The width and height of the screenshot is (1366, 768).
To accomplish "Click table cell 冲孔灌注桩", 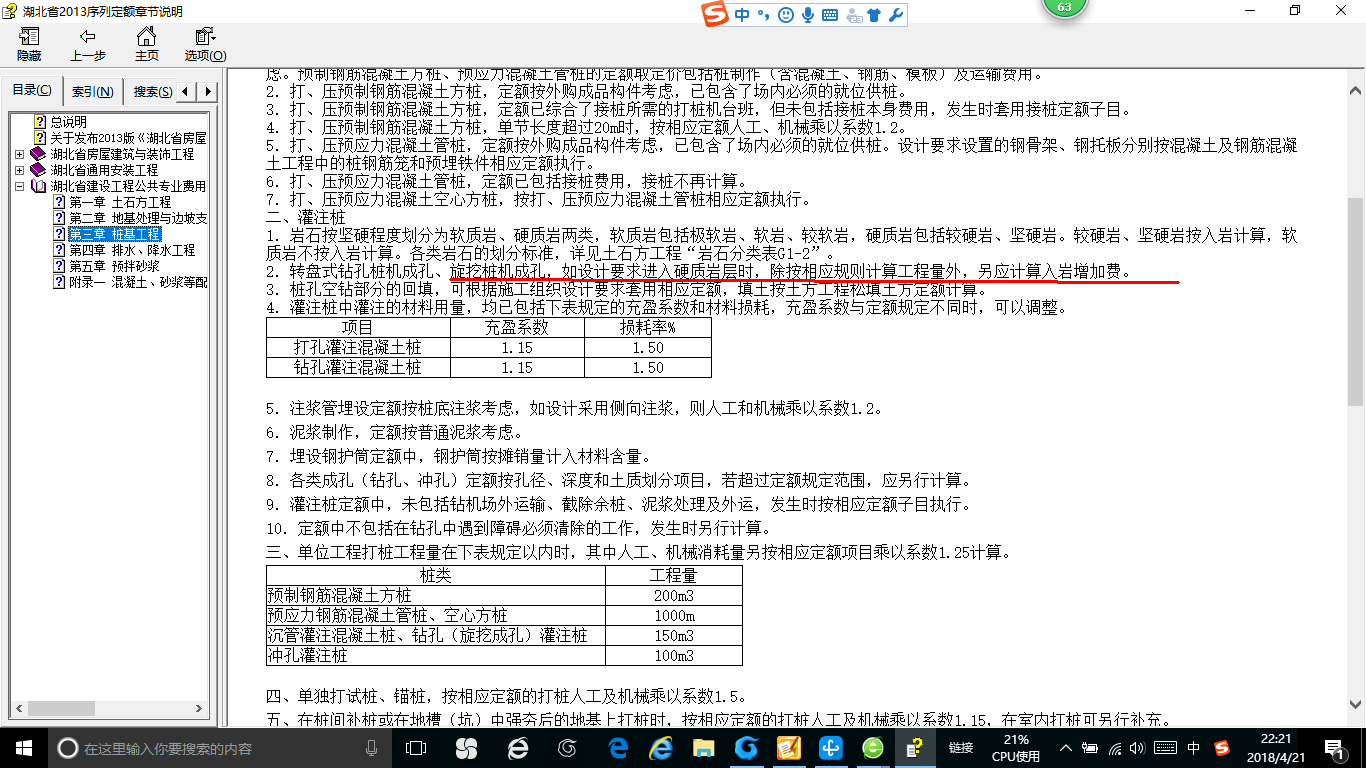I will coord(436,655).
